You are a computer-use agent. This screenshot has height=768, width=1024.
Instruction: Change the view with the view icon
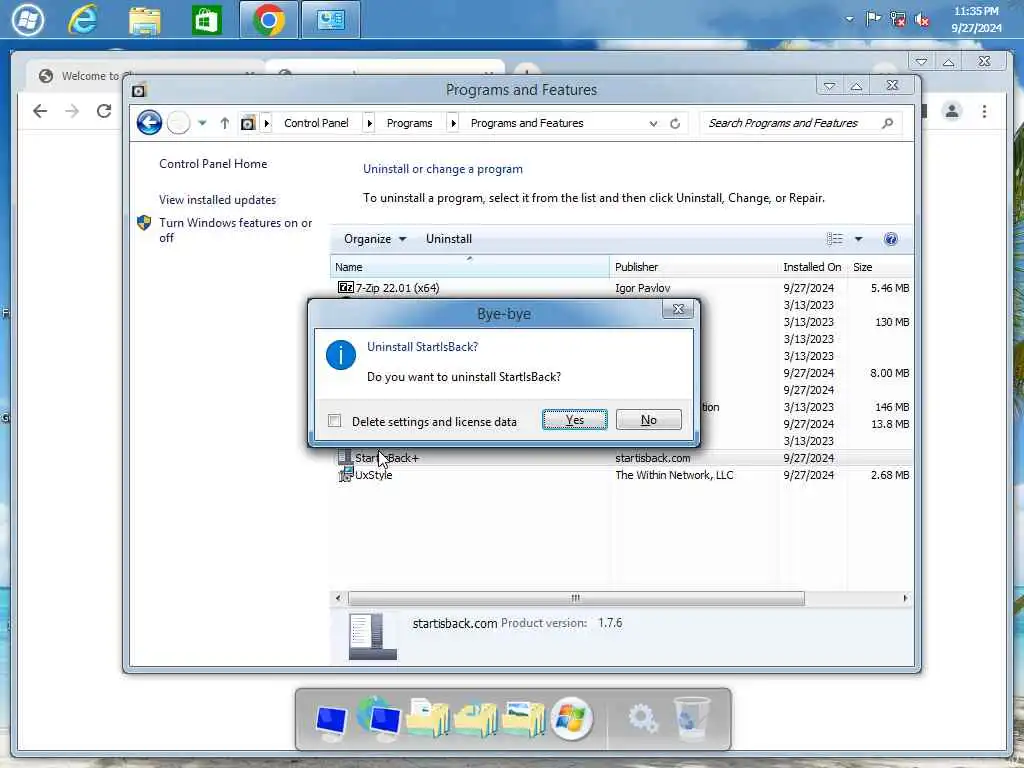pyautogui.click(x=835, y=239)
